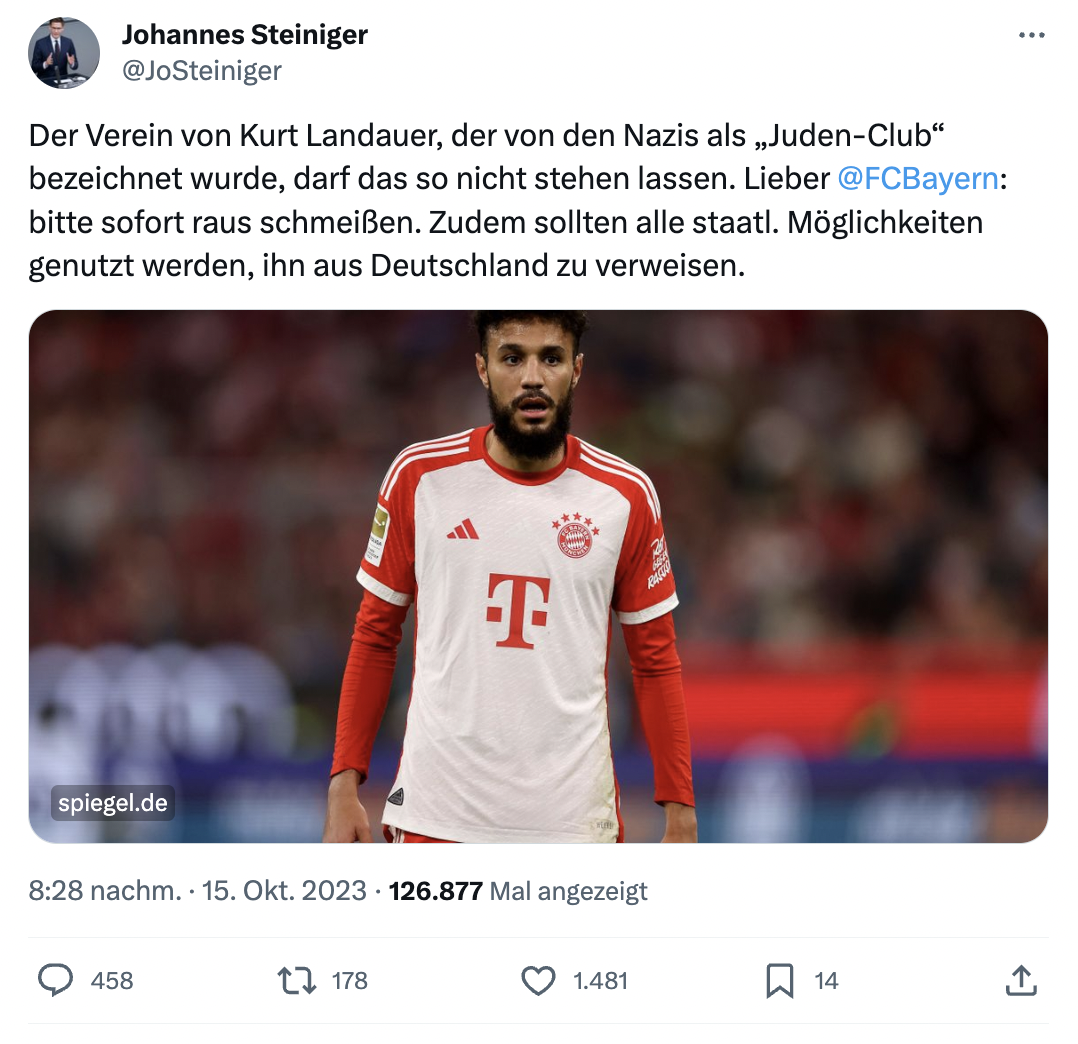Click the 458 replies count
Image resolution: width=1078 pixels, height=1044 pixels.
pyautogui.click(x=112, y=981)
